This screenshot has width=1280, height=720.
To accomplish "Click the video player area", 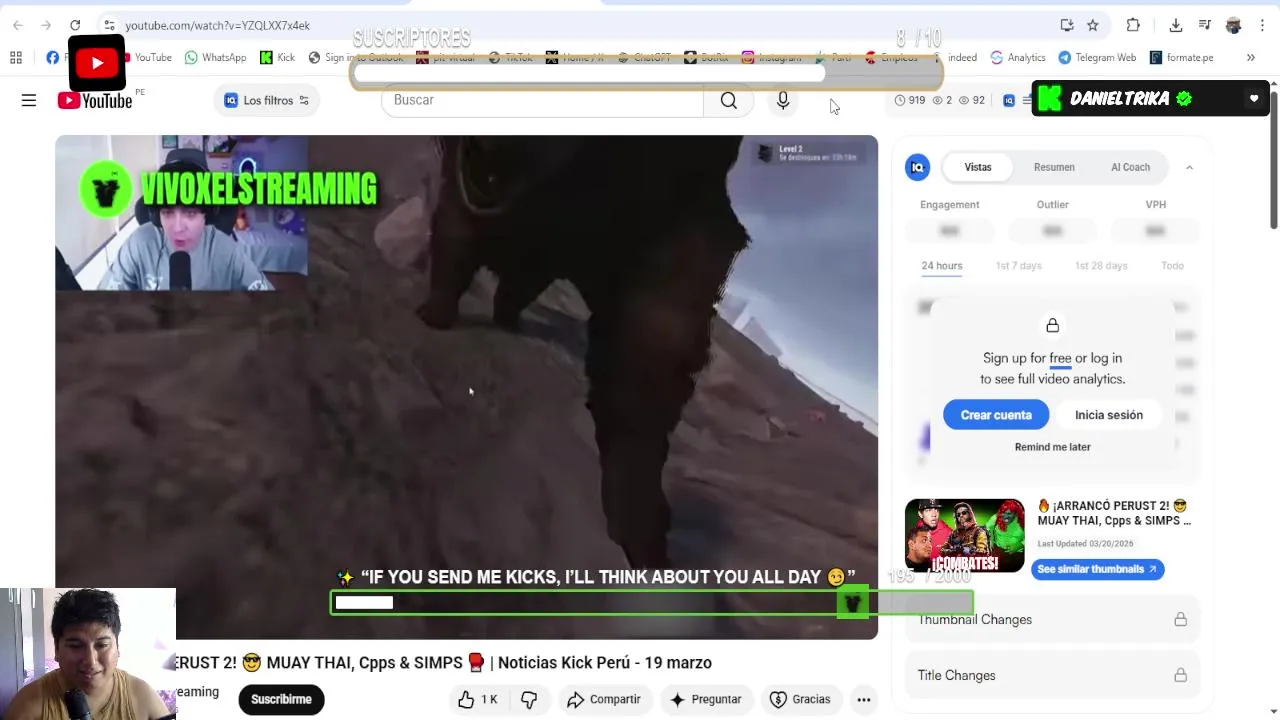I will [466, 387].
